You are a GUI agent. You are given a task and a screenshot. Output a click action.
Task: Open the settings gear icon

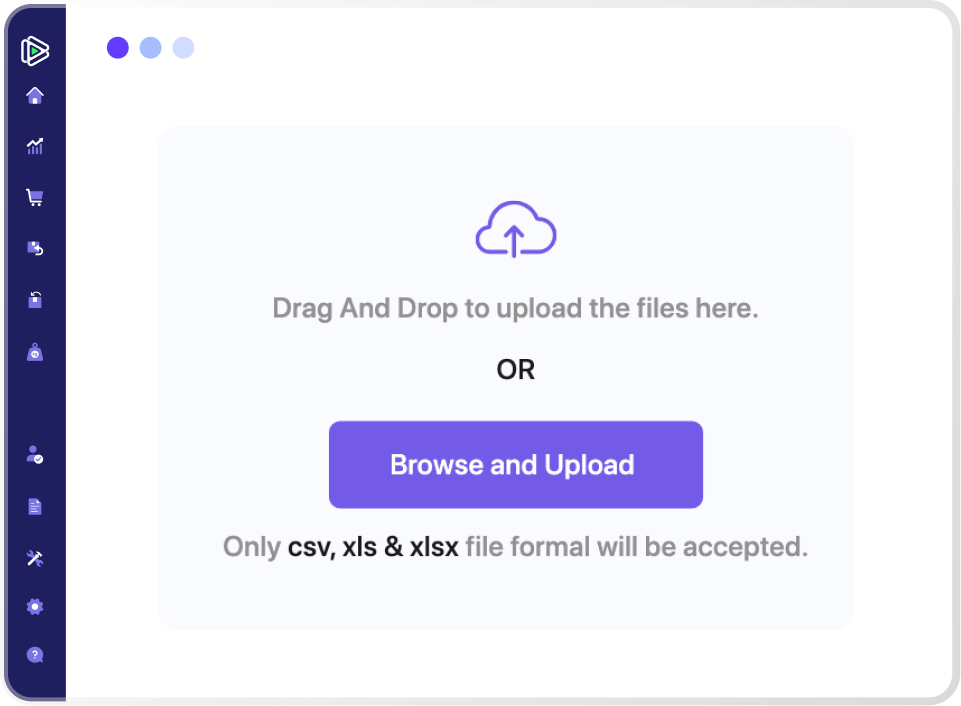[35, 607]
